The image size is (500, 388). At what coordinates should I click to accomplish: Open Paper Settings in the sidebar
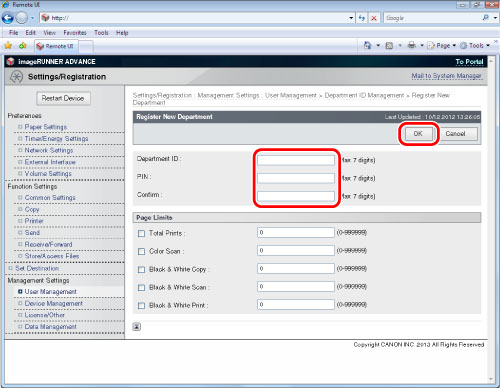(46, 127)
